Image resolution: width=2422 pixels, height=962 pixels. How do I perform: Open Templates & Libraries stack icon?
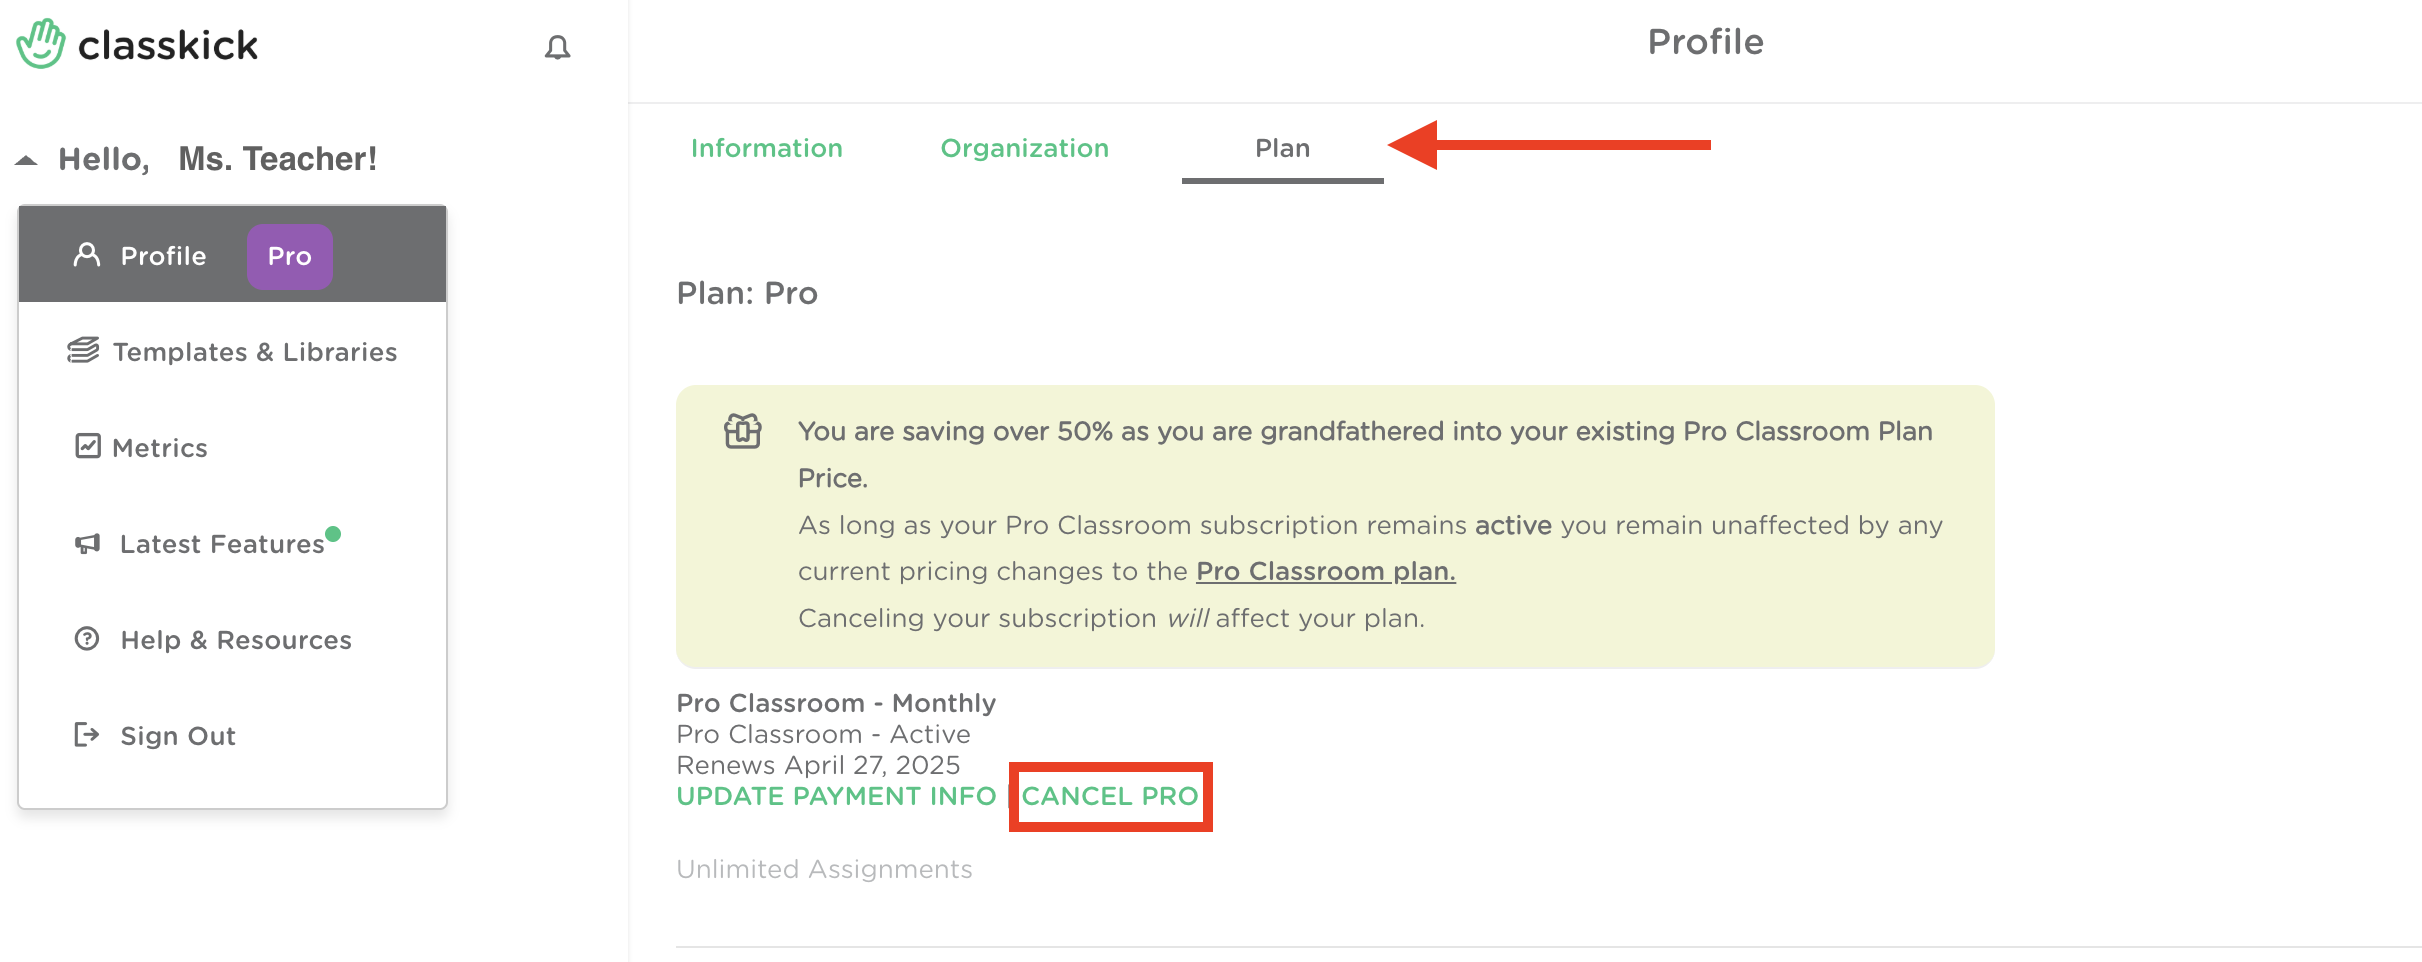coord(83,351)
